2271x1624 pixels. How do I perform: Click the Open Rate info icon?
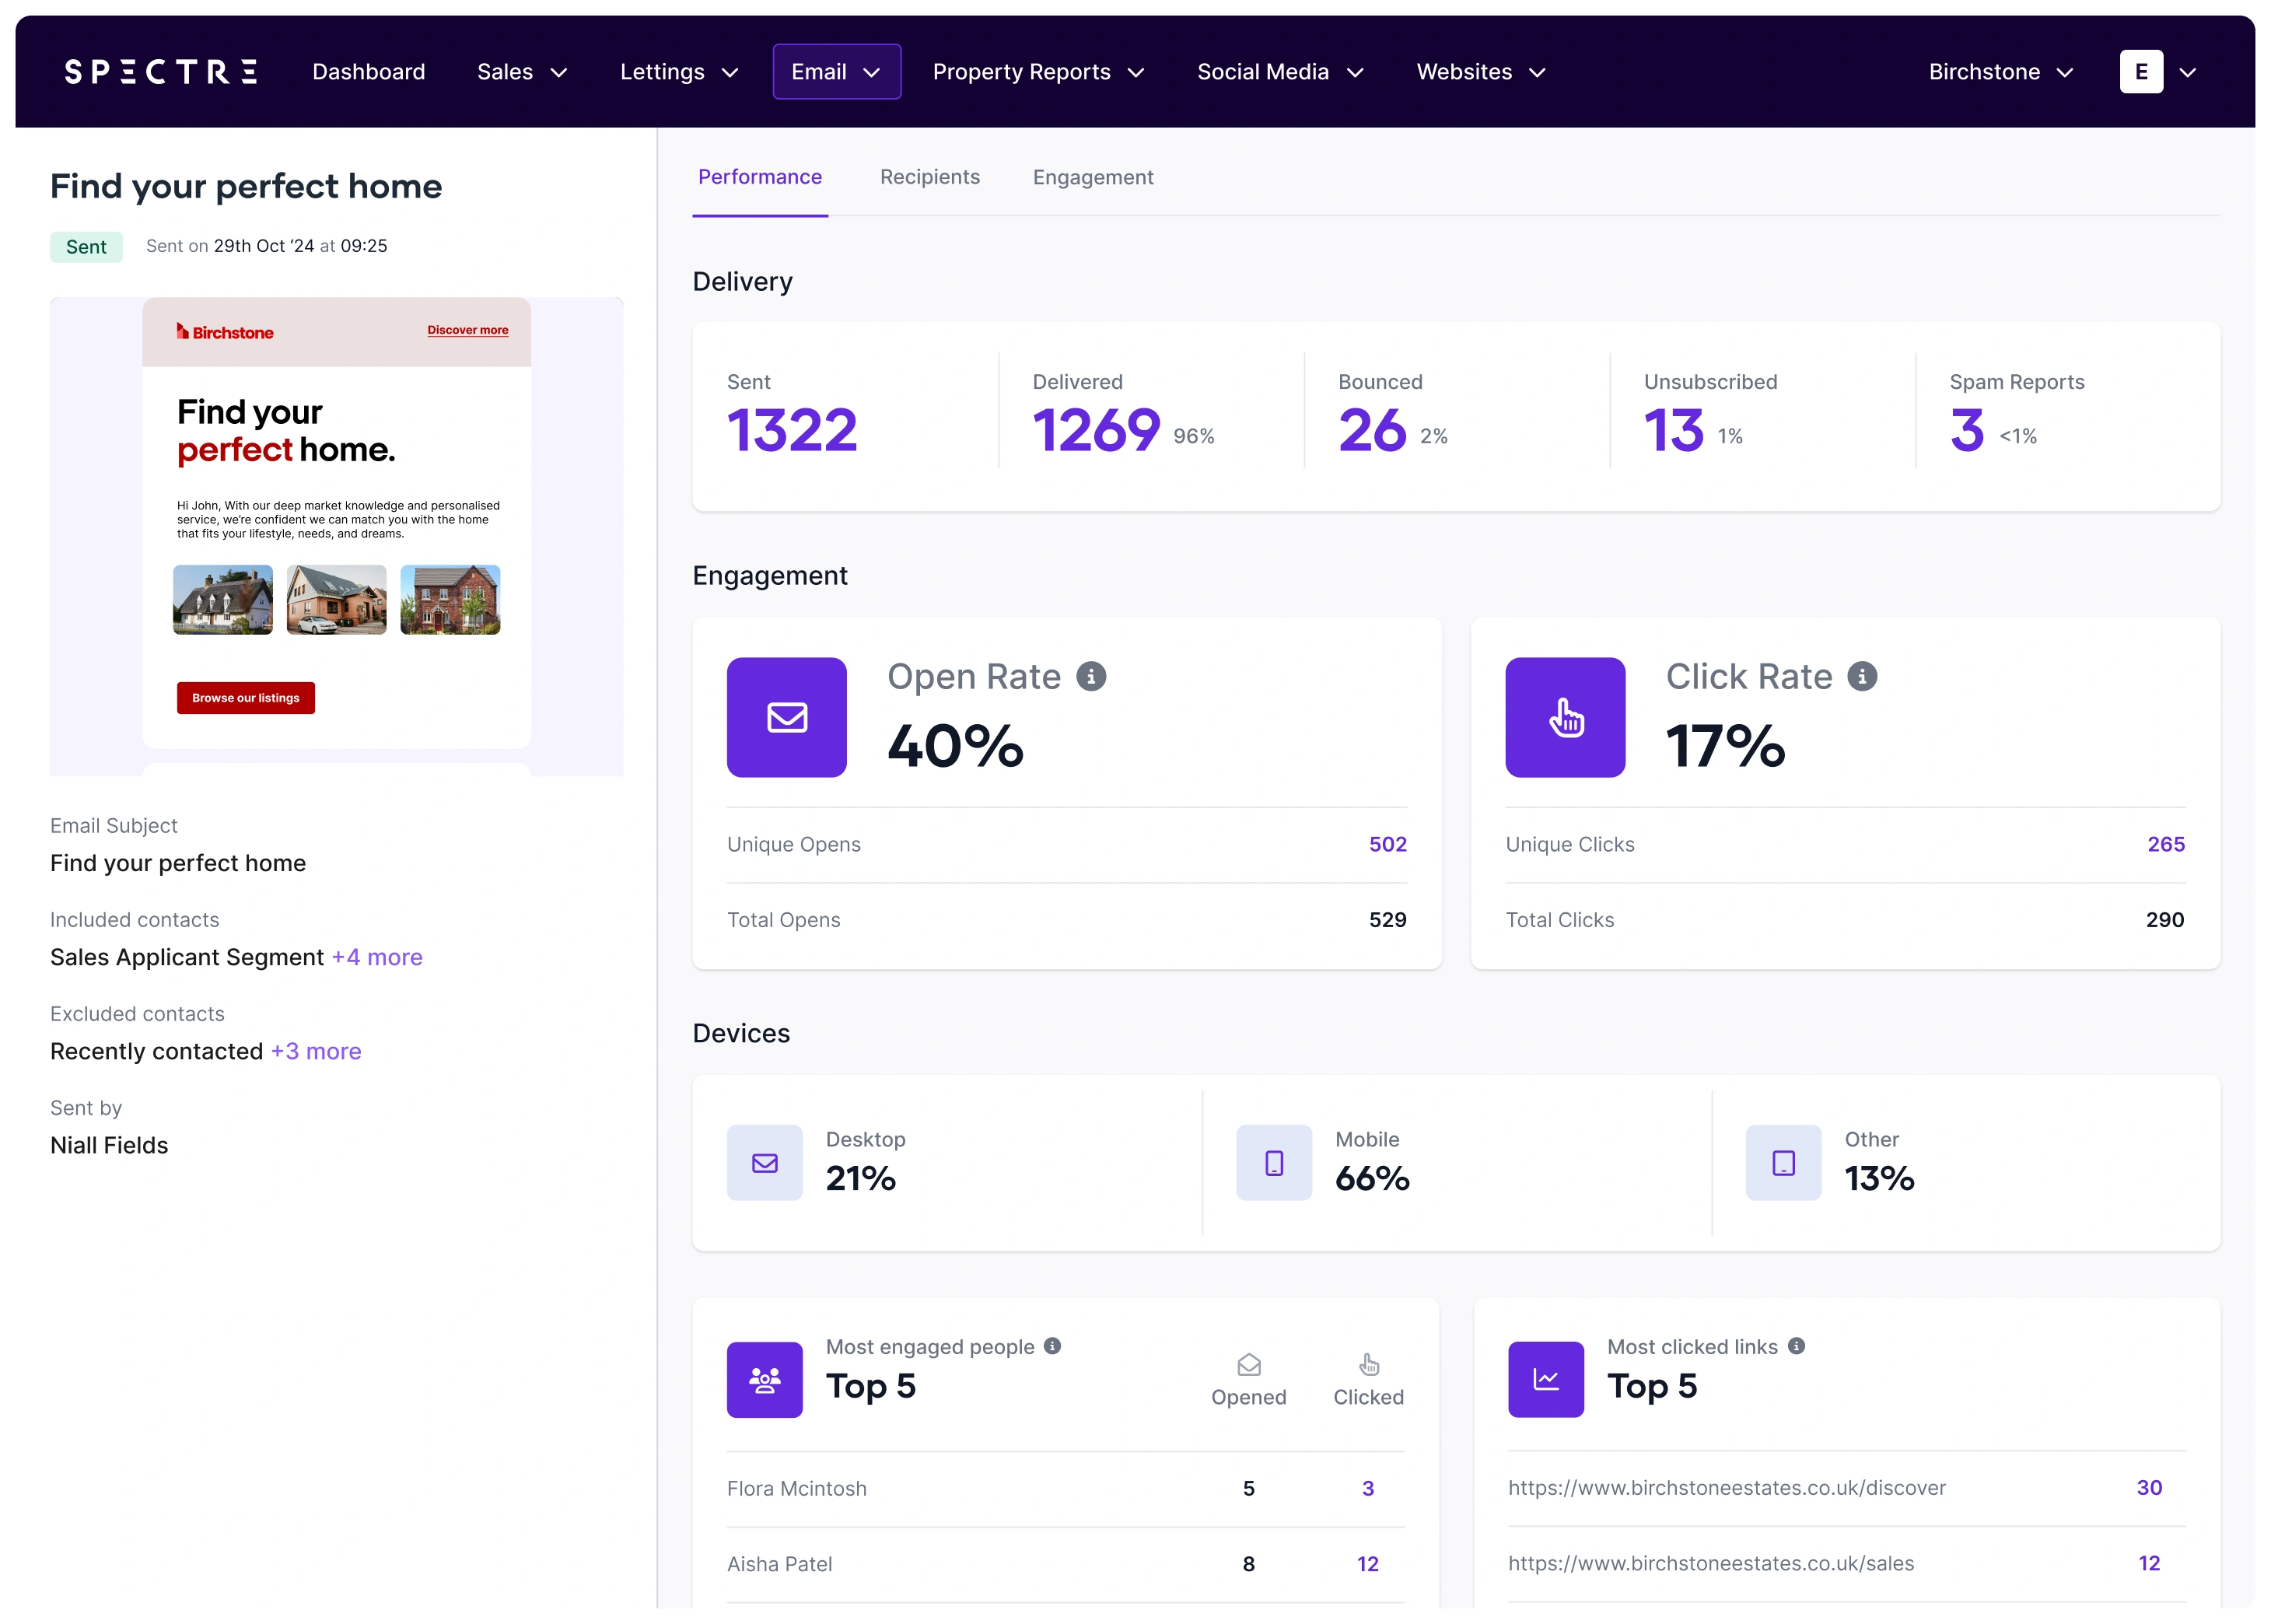[x=1091, y=677]
